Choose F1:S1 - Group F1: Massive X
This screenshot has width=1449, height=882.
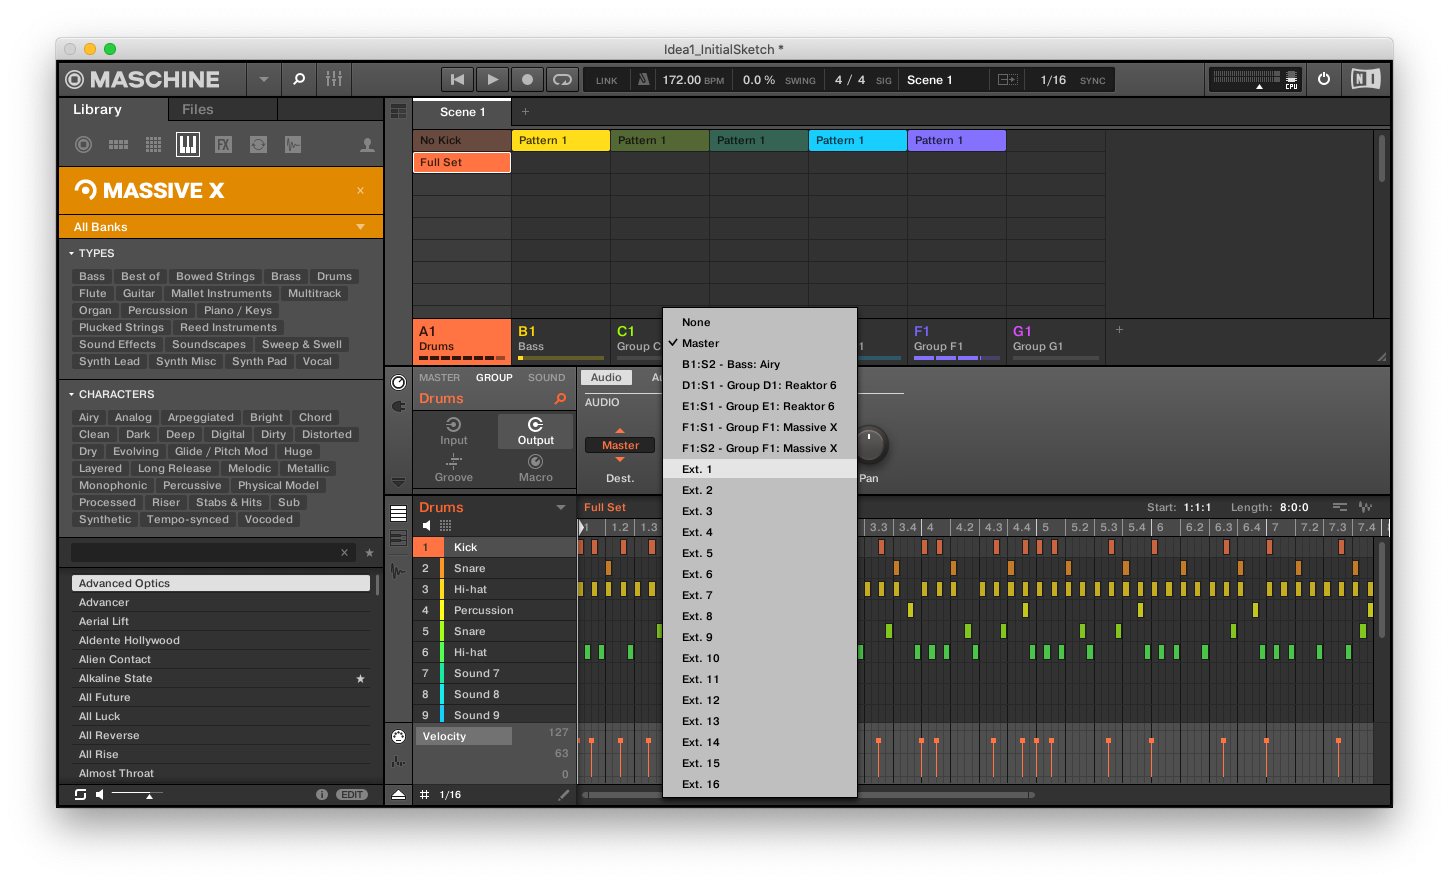[760, 427]
